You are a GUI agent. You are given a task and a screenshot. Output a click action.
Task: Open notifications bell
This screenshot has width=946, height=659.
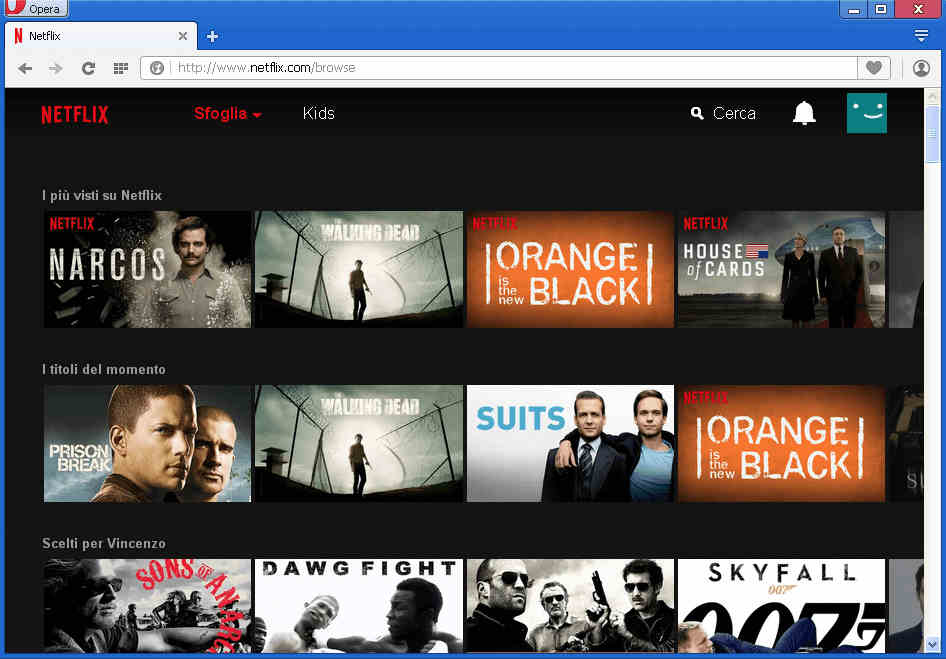click(x=804, y=113)
